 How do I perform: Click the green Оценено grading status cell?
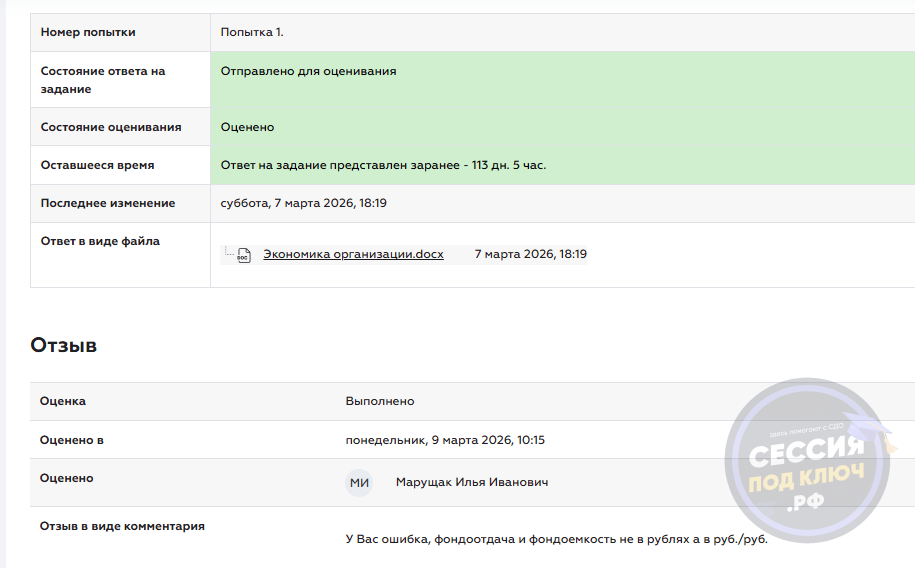(x=247, y=127)
